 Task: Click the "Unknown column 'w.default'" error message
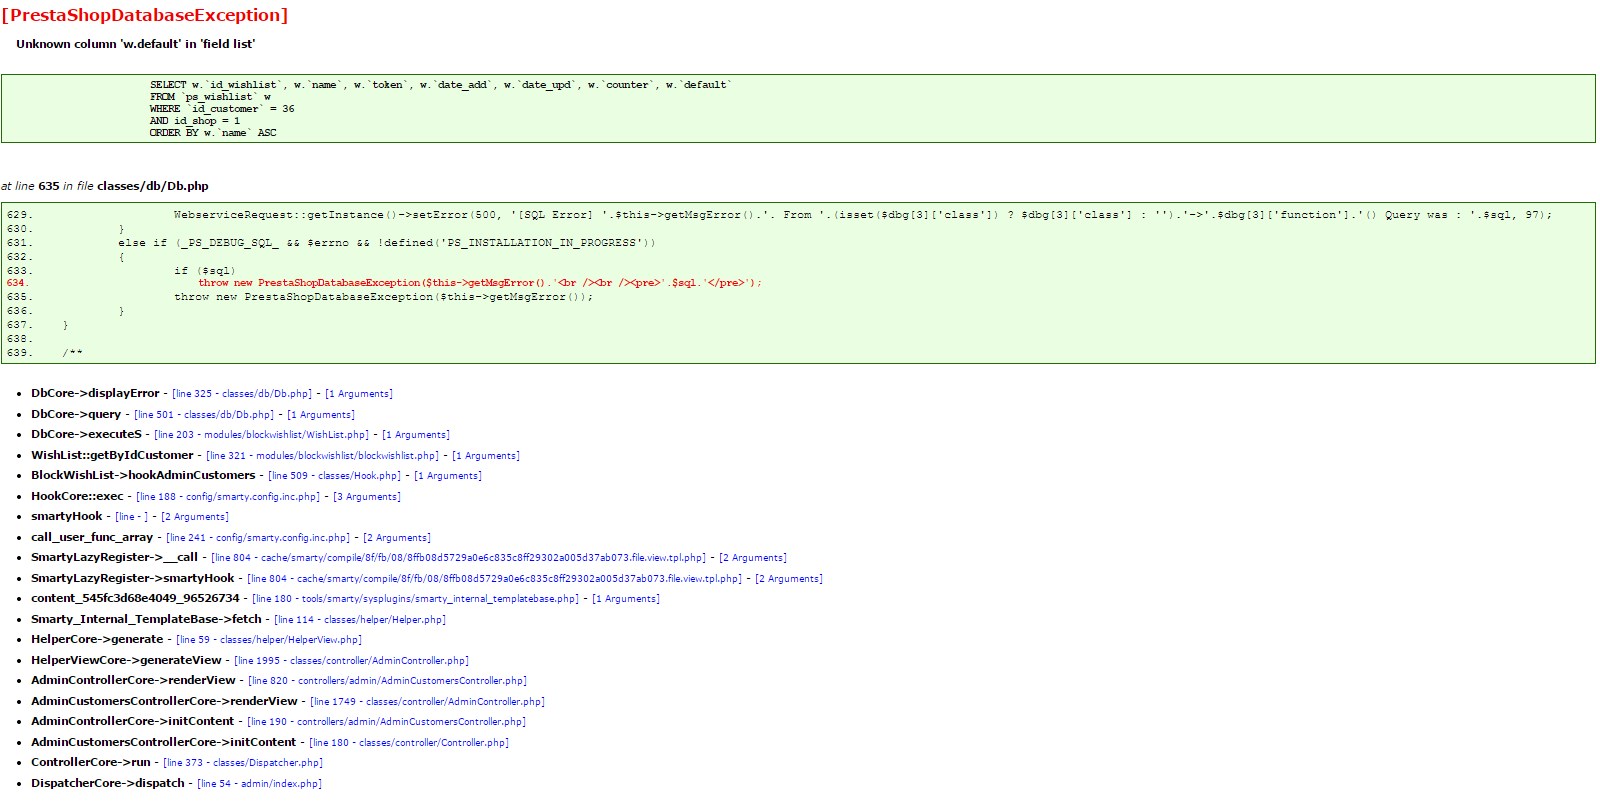[x=135, y=44]
